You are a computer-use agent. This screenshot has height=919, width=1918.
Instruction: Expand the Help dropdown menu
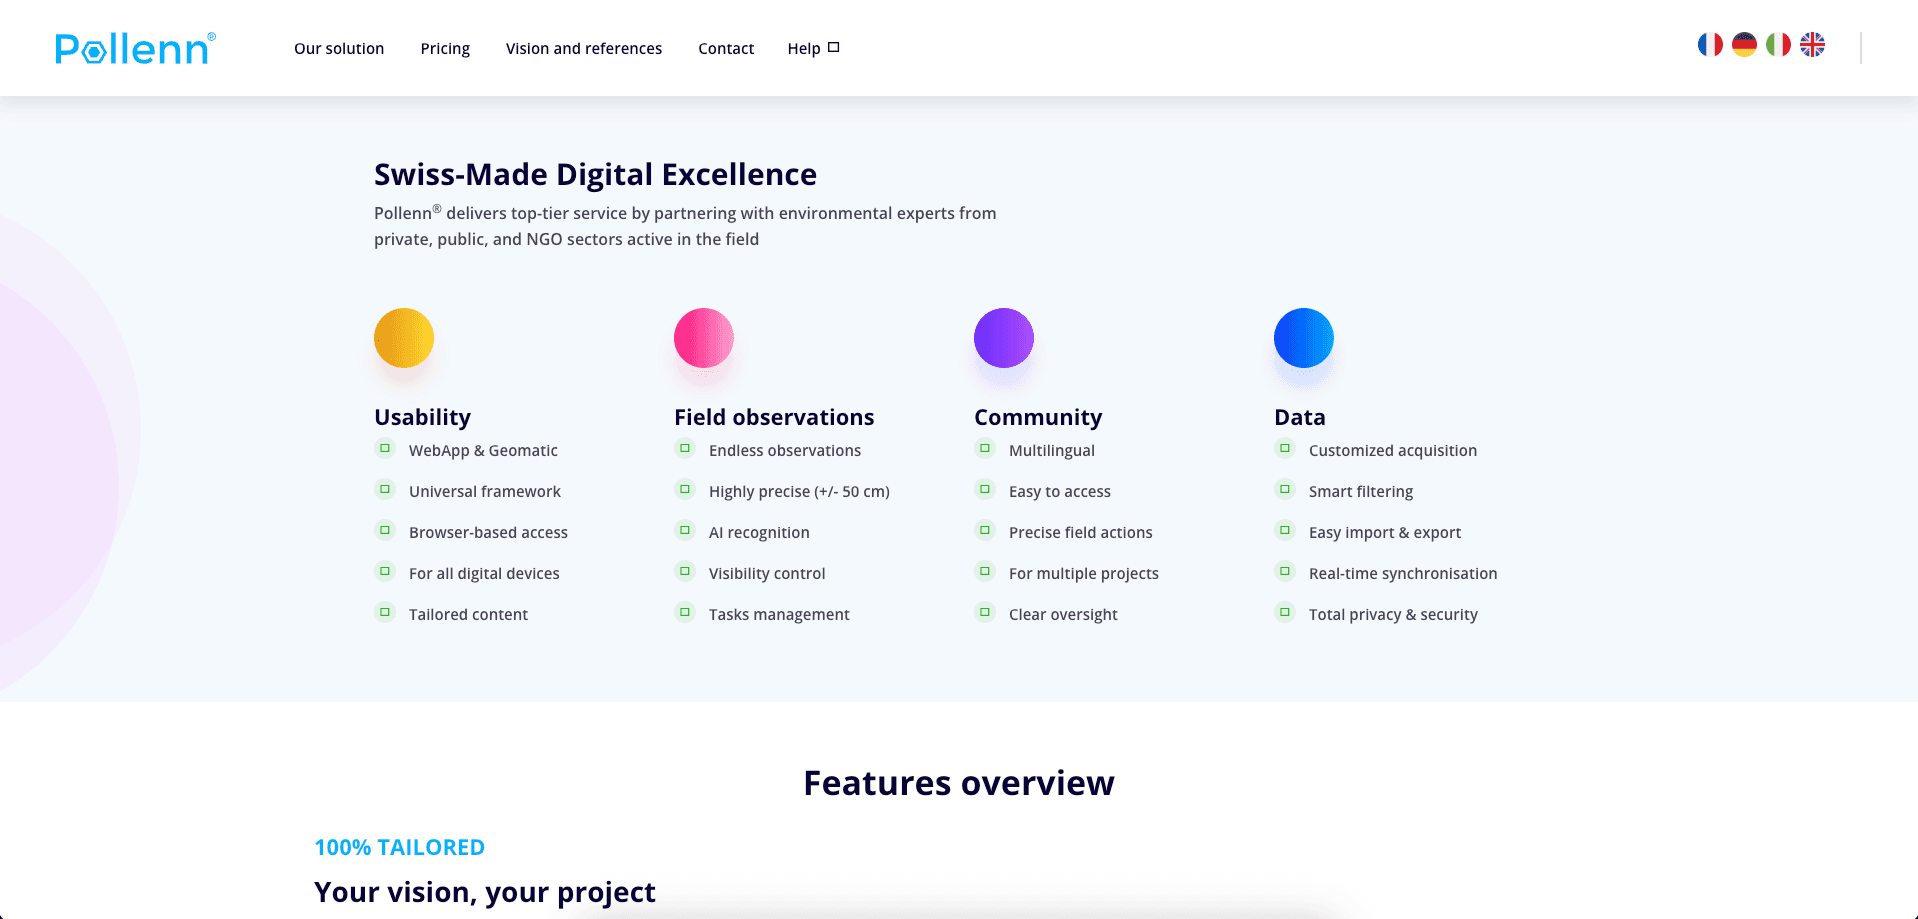tap(813, 48)
